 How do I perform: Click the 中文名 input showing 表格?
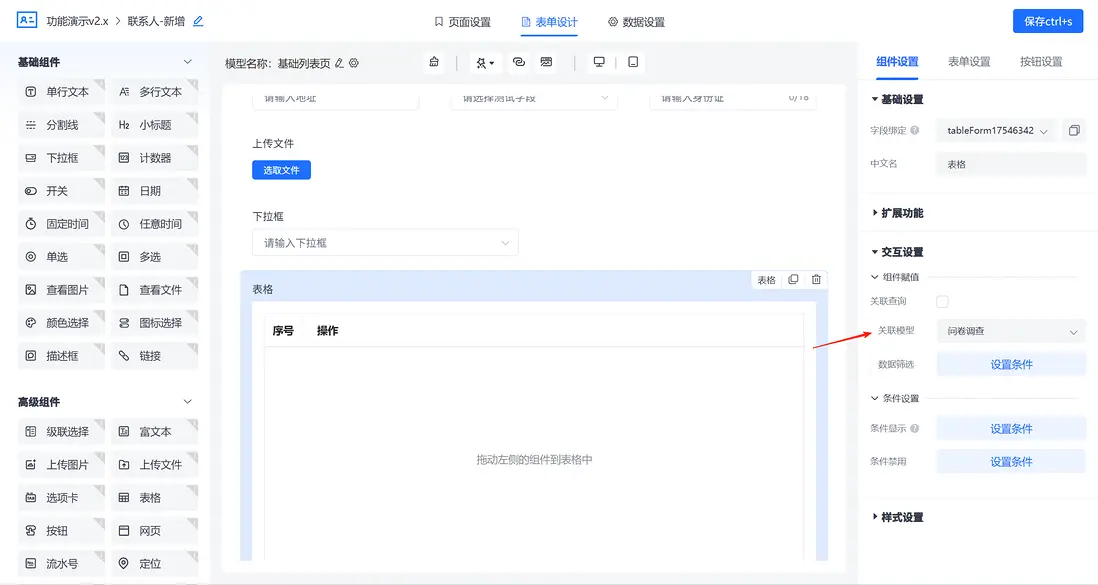coord(1010,164)
